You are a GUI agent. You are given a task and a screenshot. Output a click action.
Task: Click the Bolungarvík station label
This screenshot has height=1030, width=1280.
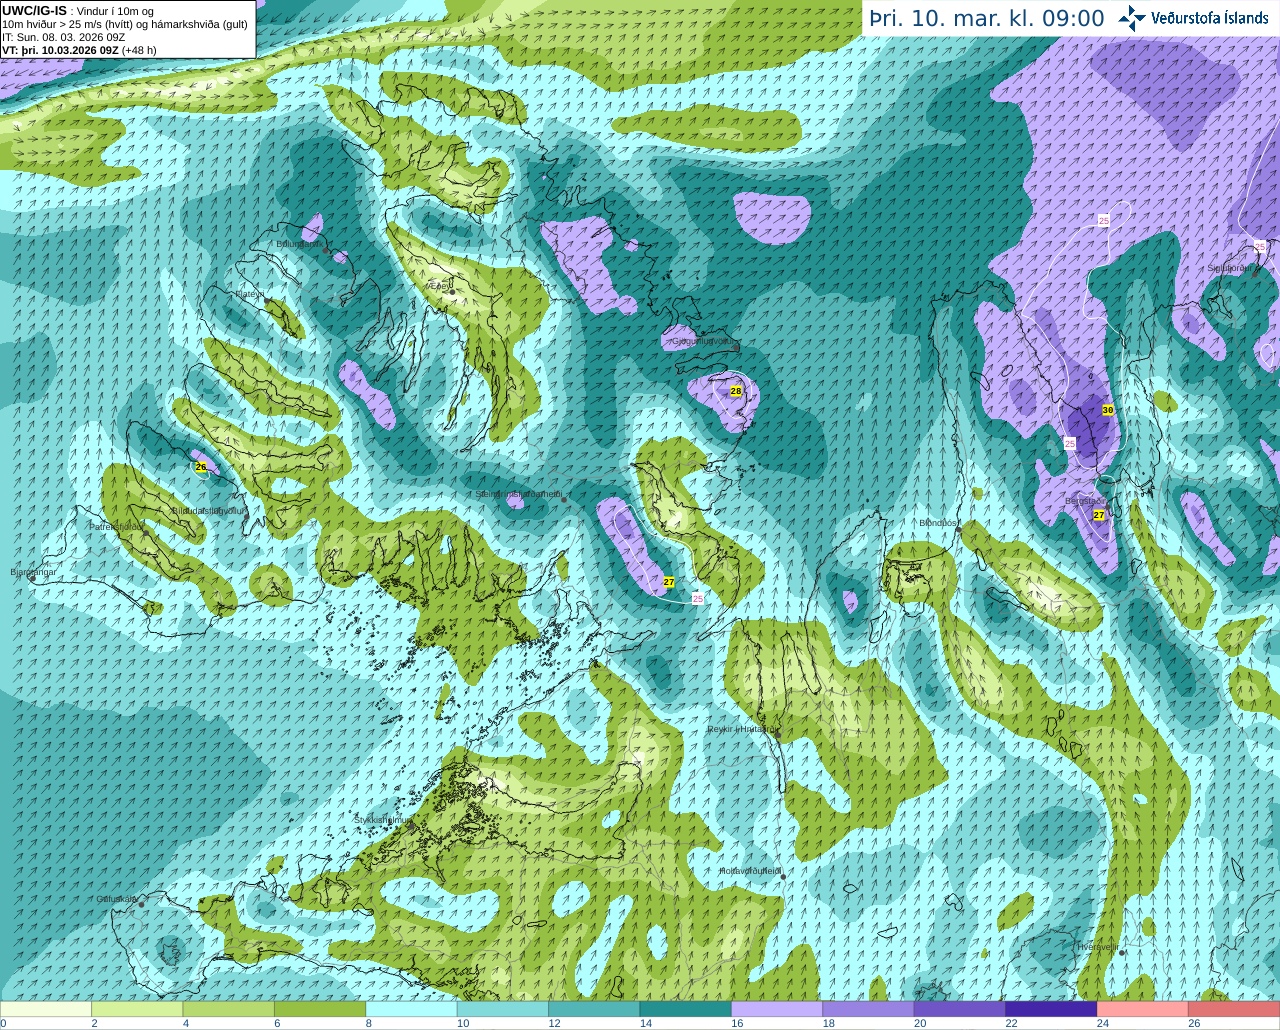click(299, 243)
